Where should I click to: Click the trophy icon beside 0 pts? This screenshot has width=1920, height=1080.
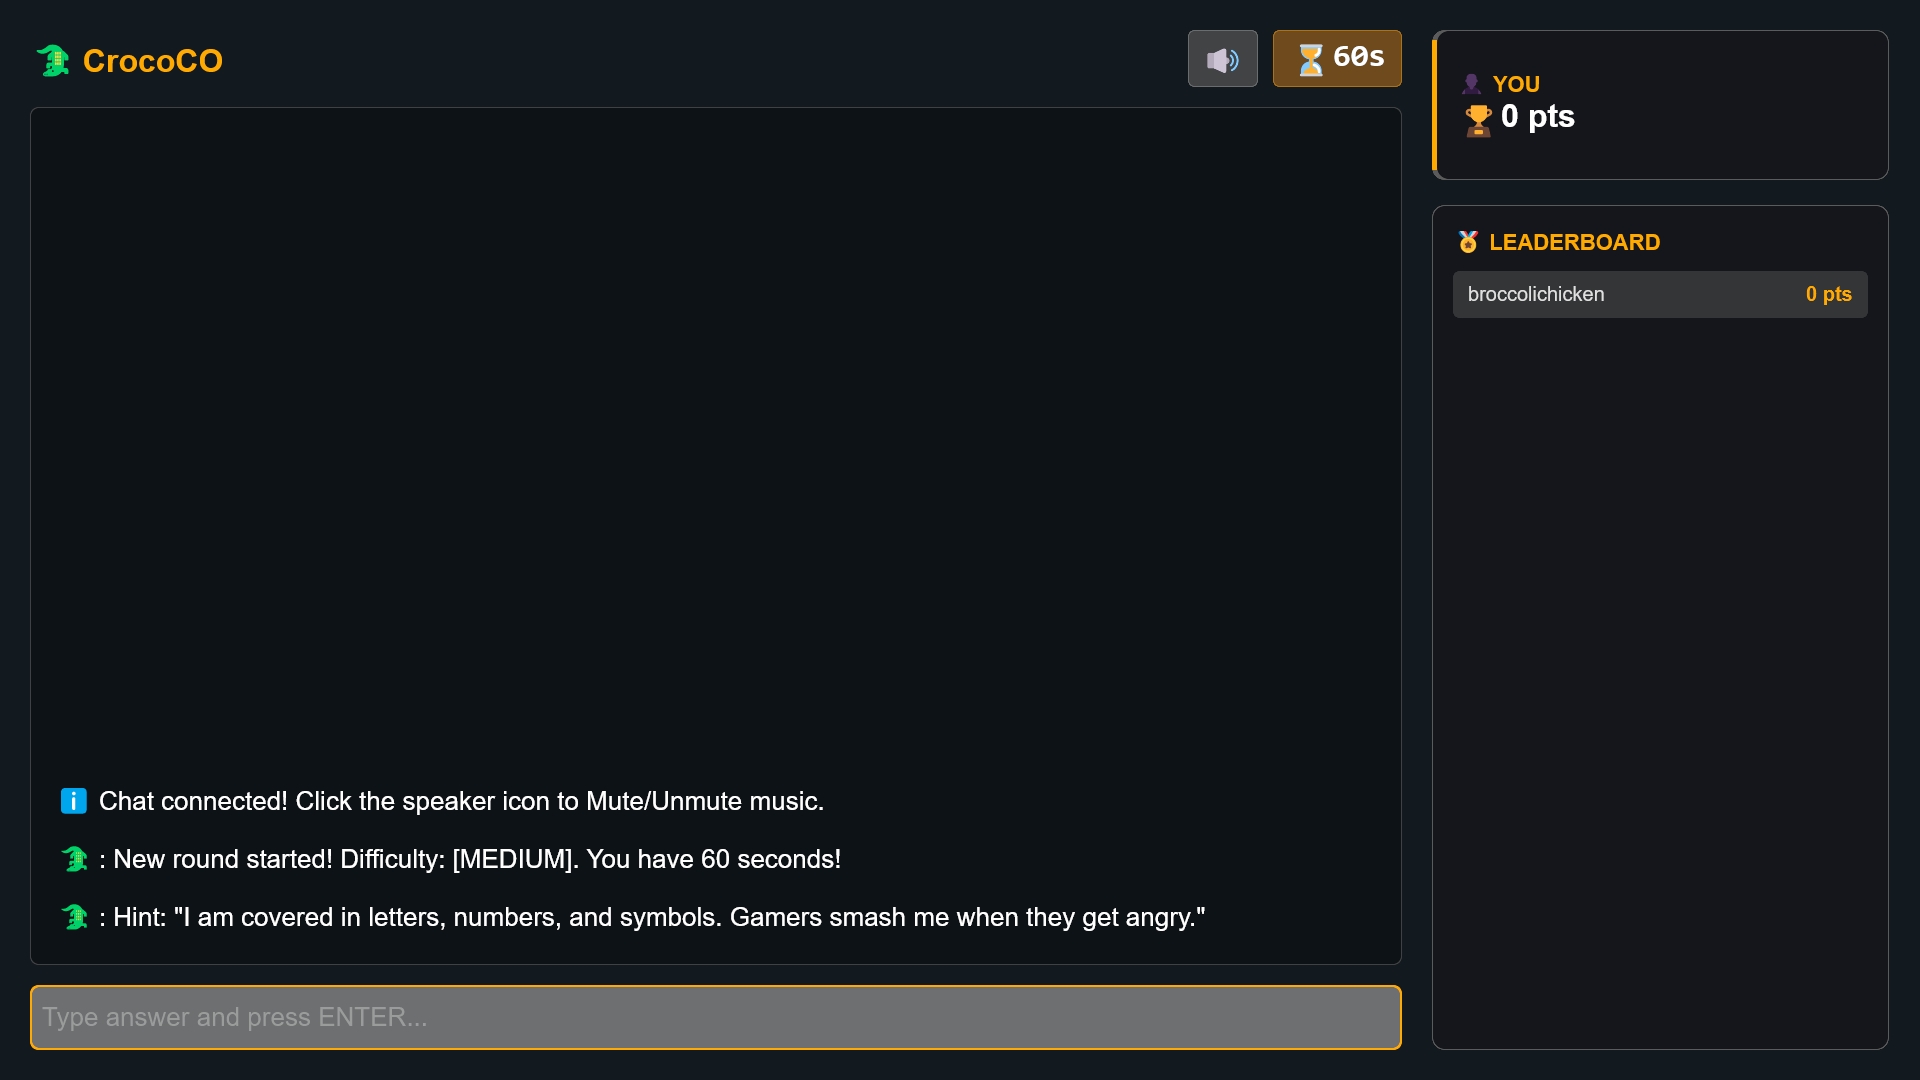coord(1478,120)
